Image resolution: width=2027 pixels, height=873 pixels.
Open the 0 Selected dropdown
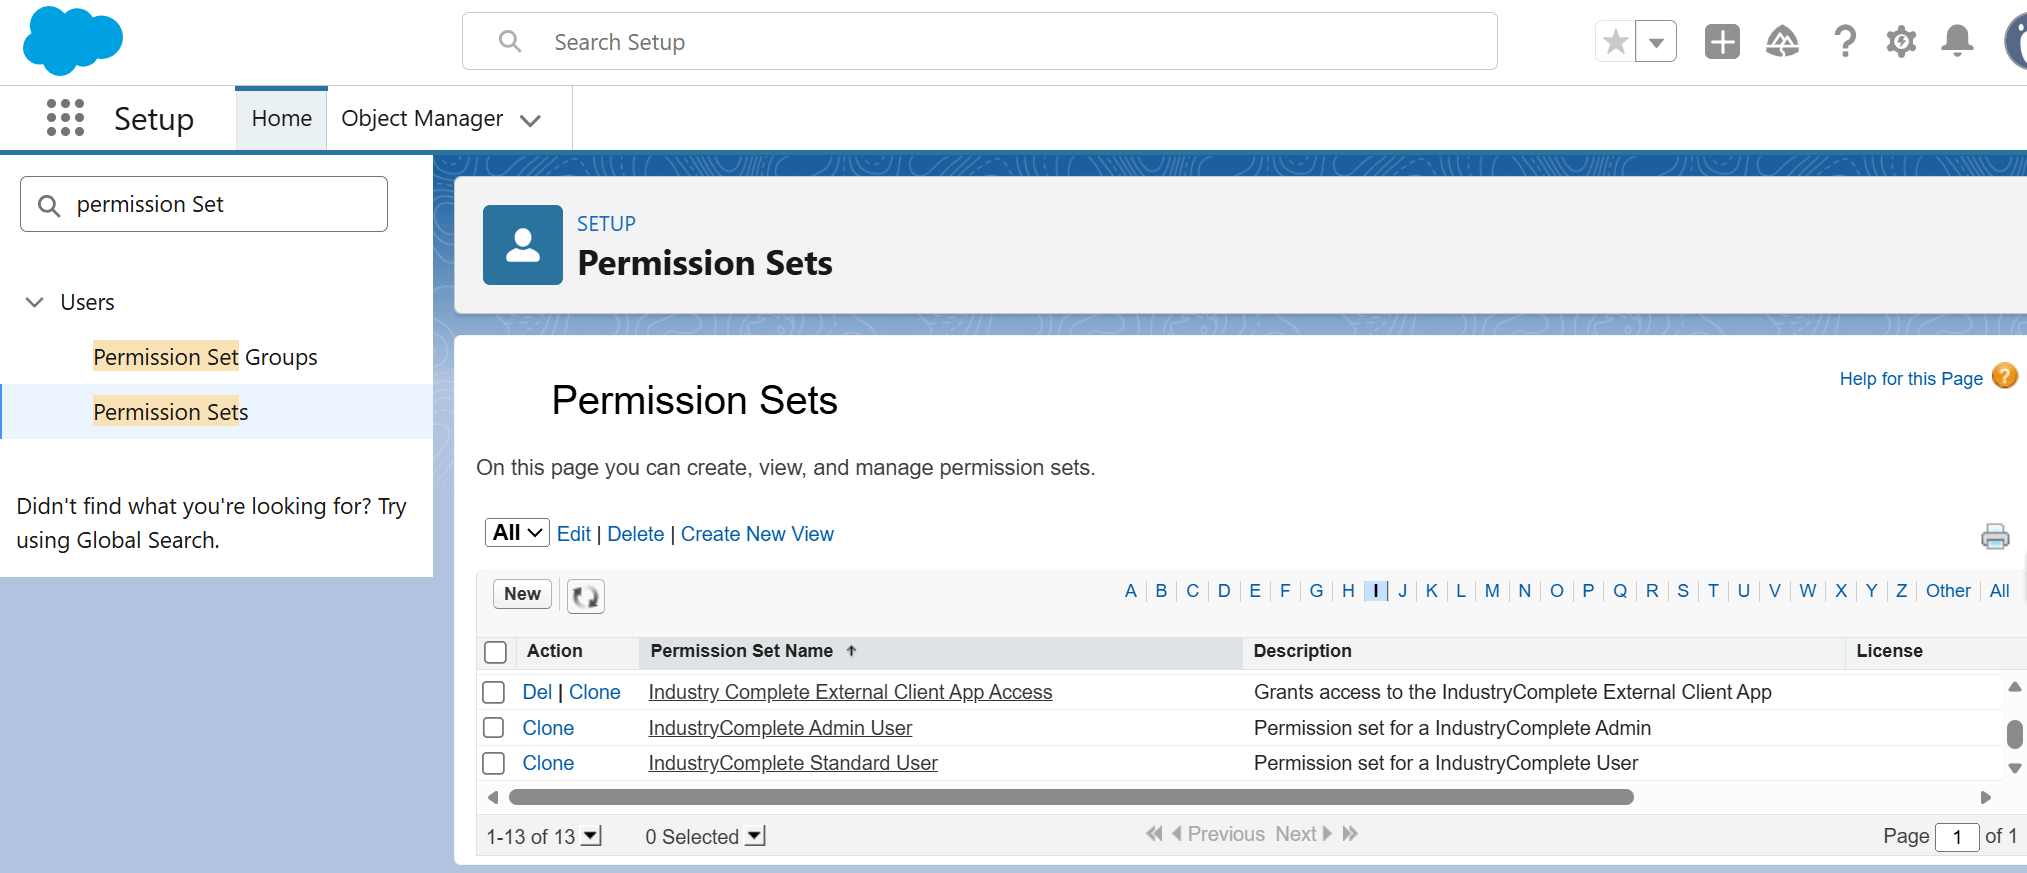[x=755, y=836]
